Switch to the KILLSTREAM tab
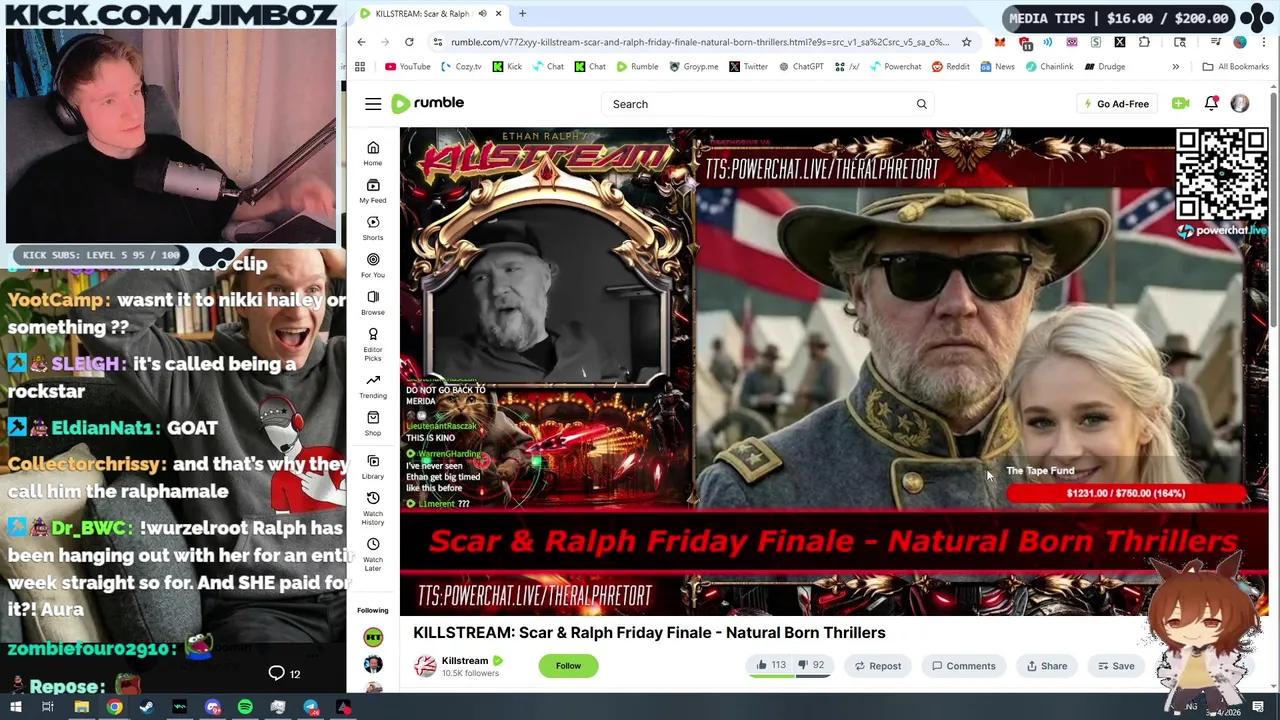Viewport: 1280px width, 720px height. click(x=430, y=14)
